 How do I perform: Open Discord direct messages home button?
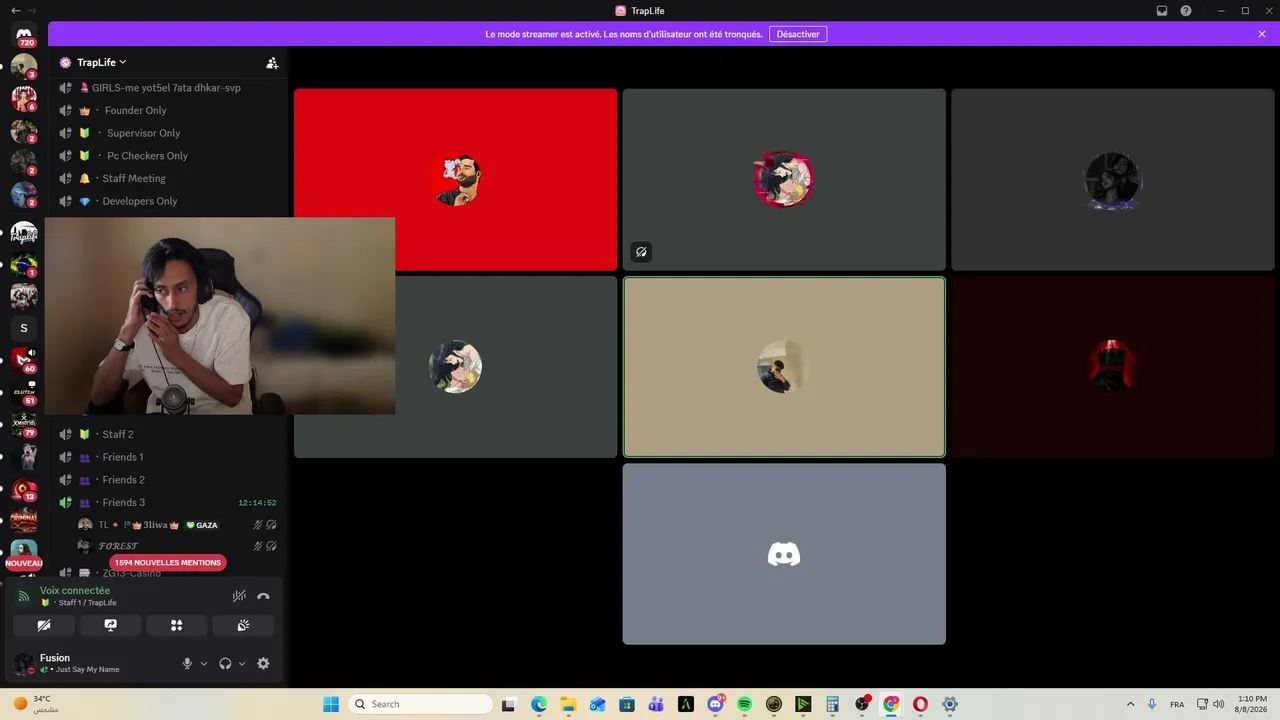(x=24, y=36)
